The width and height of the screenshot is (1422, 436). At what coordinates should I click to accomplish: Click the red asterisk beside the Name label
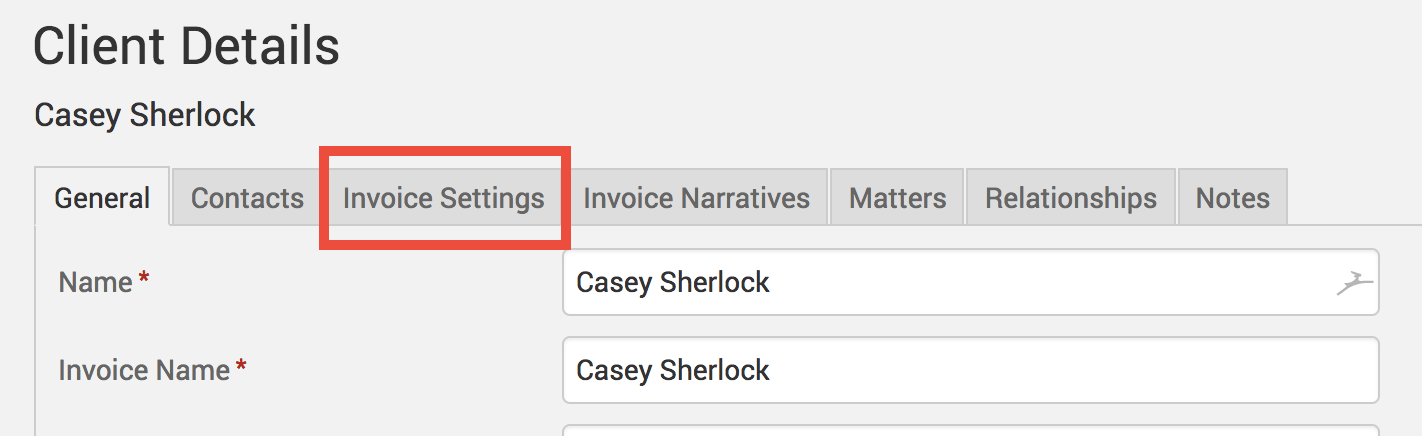point(144,280)
